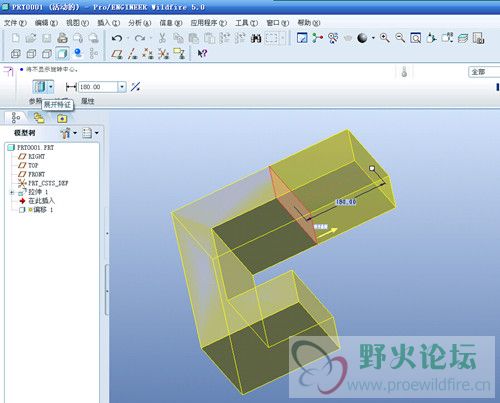Viewport: 500px width, 403px height.
Task: Open the 窗口 (Window) menu
Action: click(277, 23)
